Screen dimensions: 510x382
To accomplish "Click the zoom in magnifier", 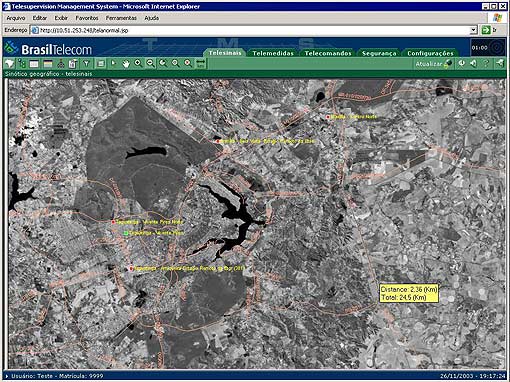I will 138,63.
